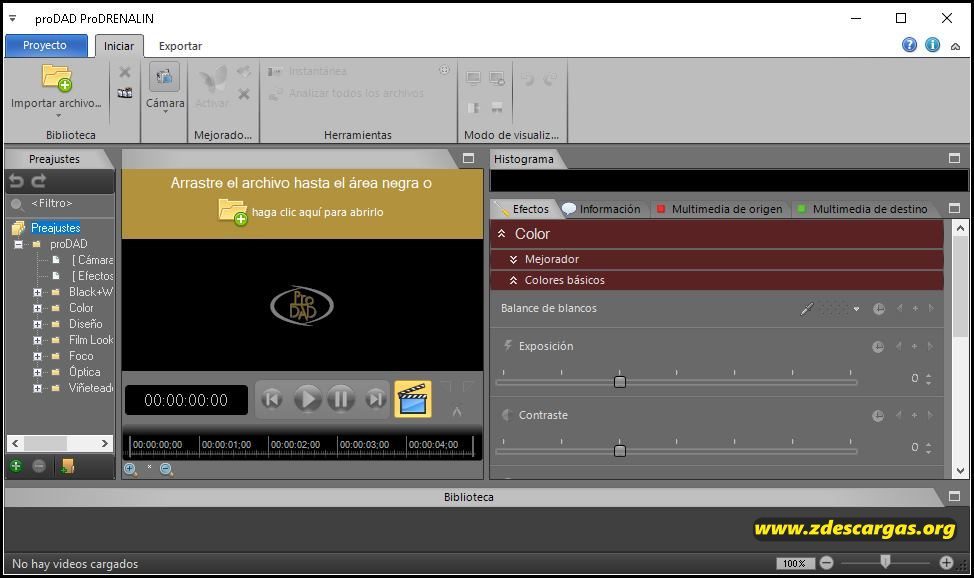Choose the single-monitor visualization mode icon
This screenshot has height=578, width=974.
473,78
